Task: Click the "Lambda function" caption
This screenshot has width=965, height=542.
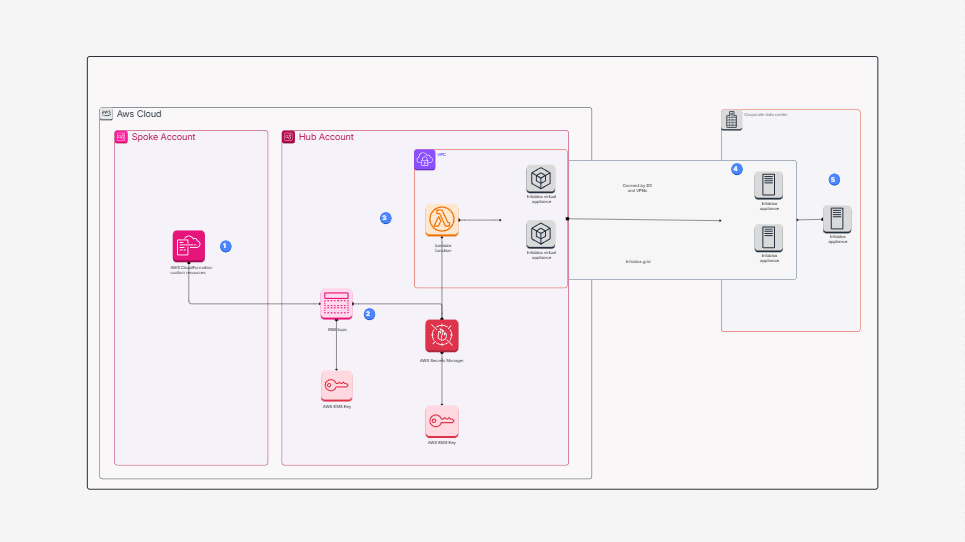Action: (443, 247)
